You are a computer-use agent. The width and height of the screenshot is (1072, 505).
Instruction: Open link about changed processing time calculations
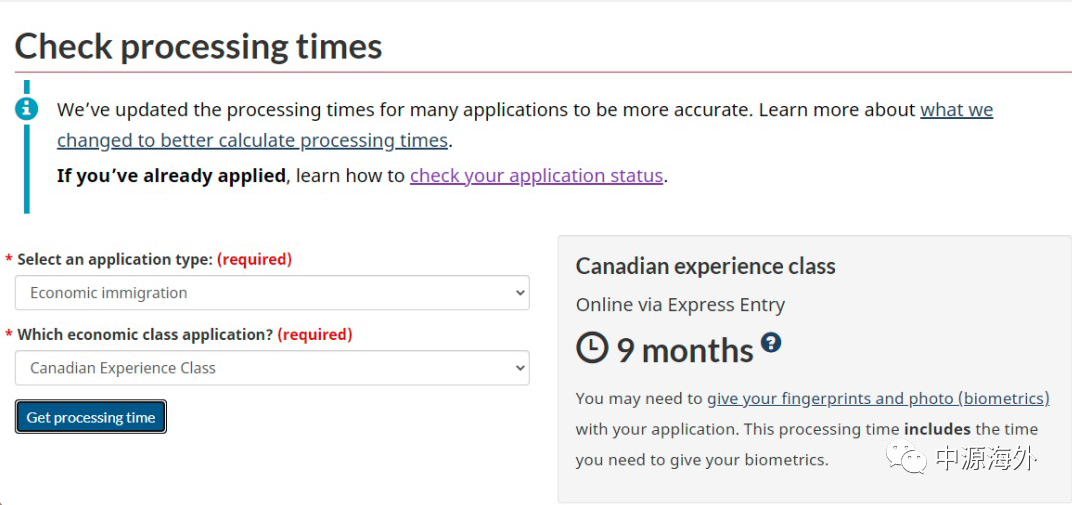[252, 140]
